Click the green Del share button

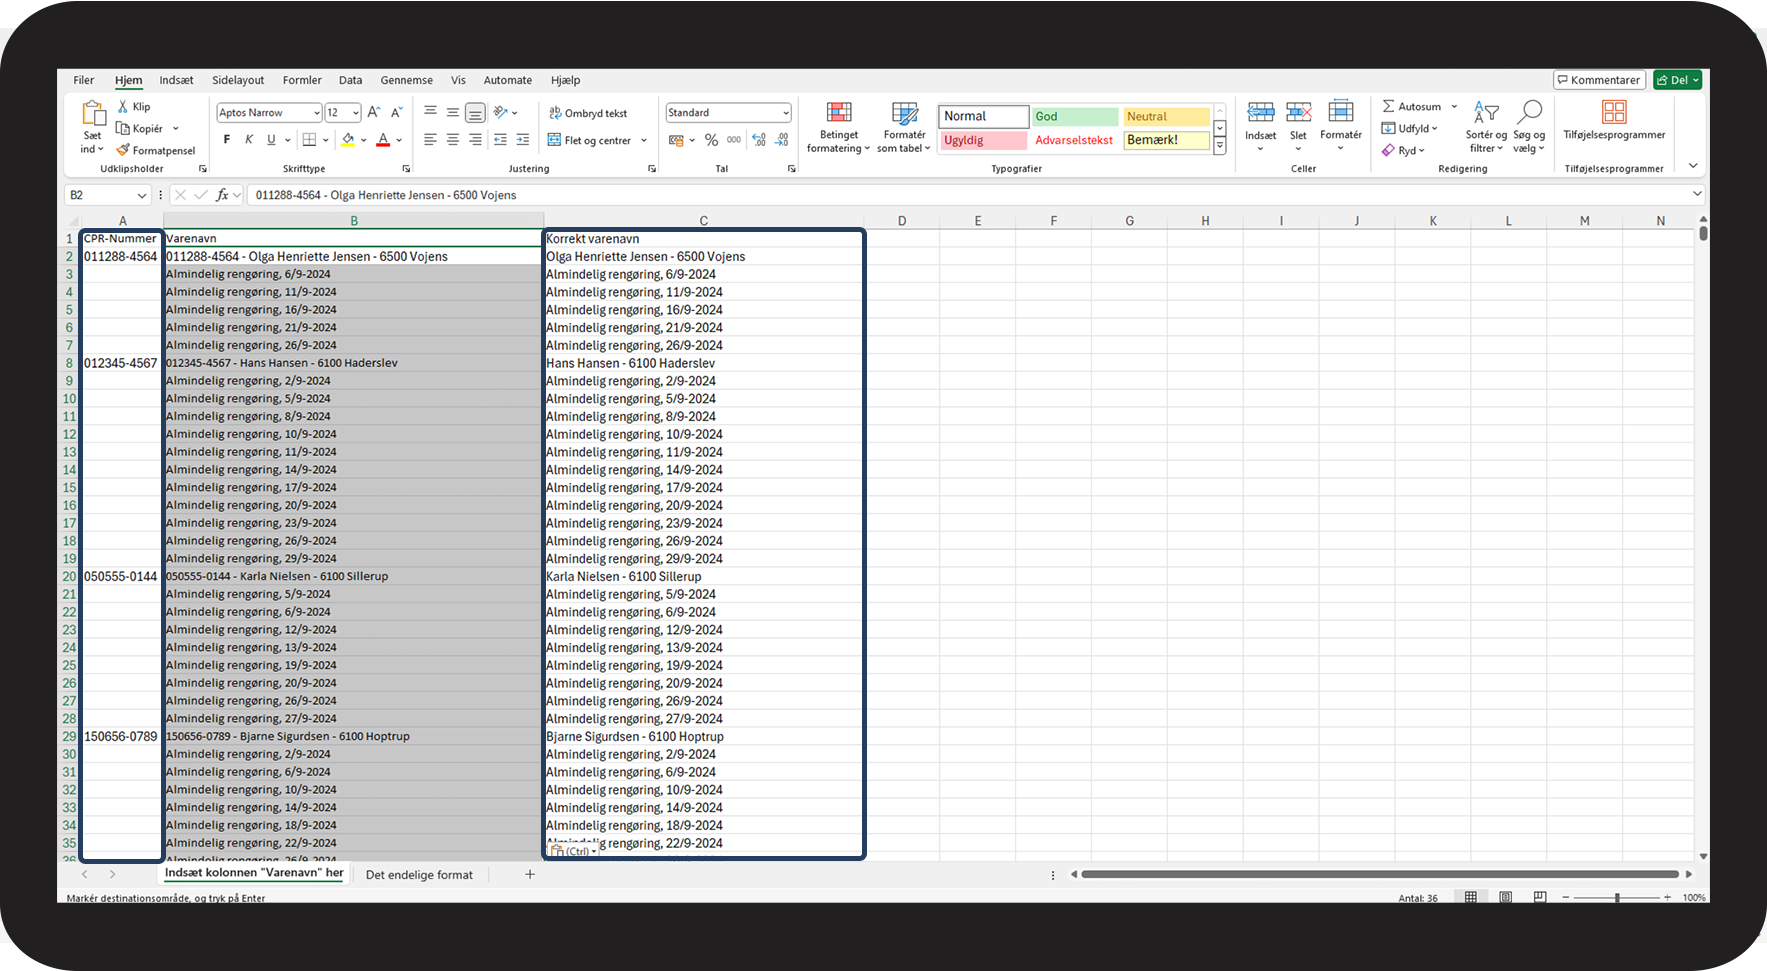click(x=1677, y=80)
